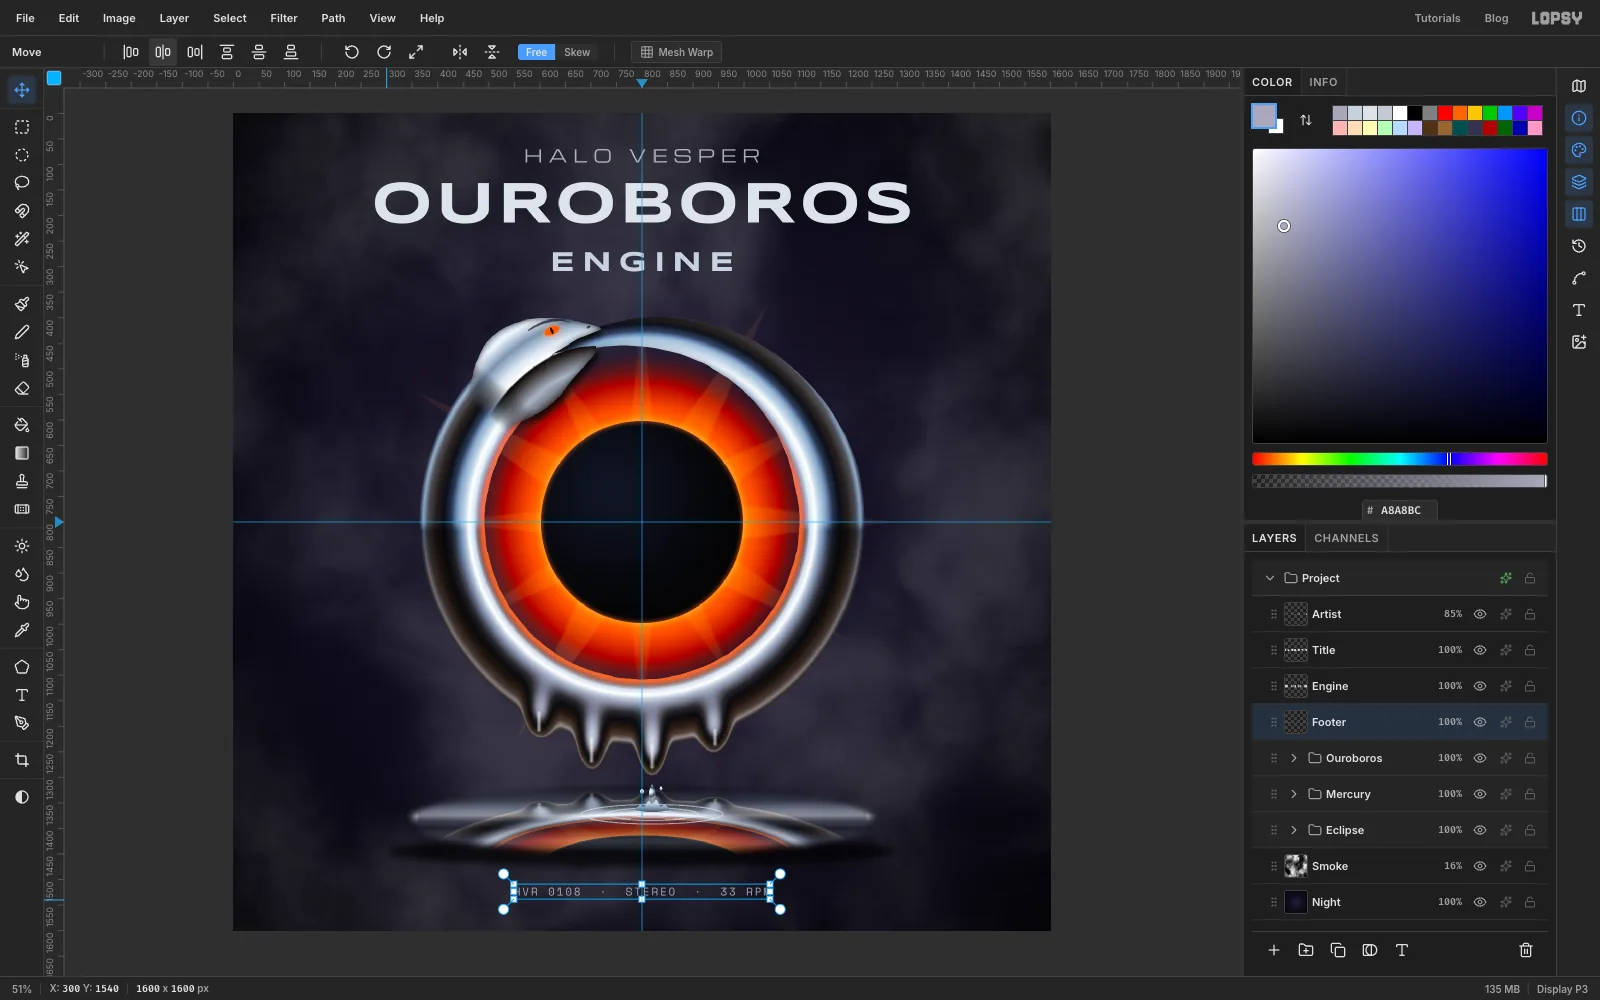This screenshot has width=1600, height=1000.
Task: Select the Clone Stamp tool
Action: [22, 481]
